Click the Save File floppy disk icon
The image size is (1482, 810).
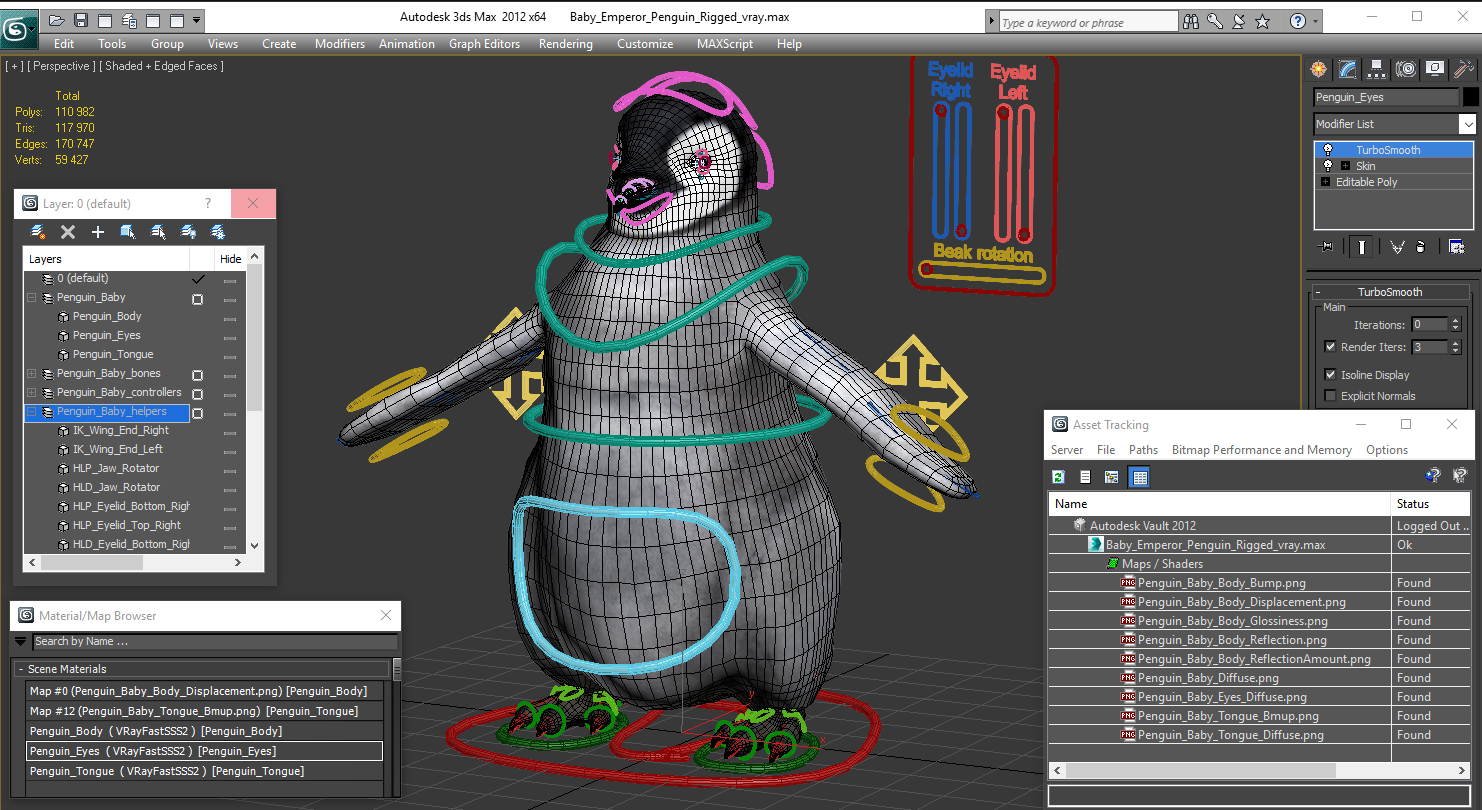pyautogui.click(x=81, y=20)
